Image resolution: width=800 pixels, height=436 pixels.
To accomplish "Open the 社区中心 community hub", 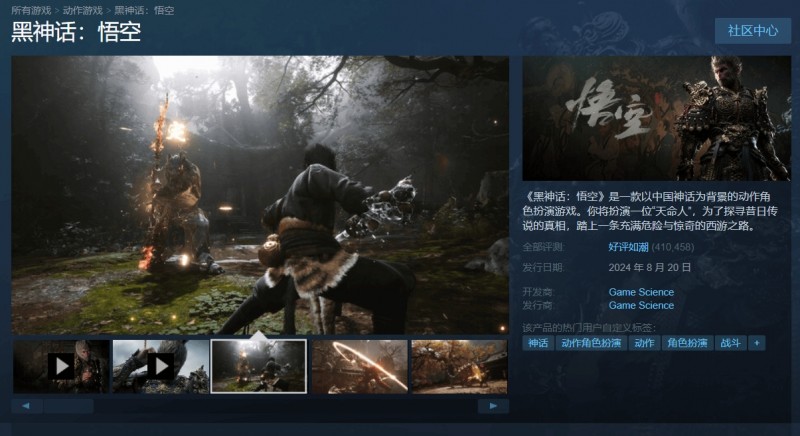I will coord(753,30).
